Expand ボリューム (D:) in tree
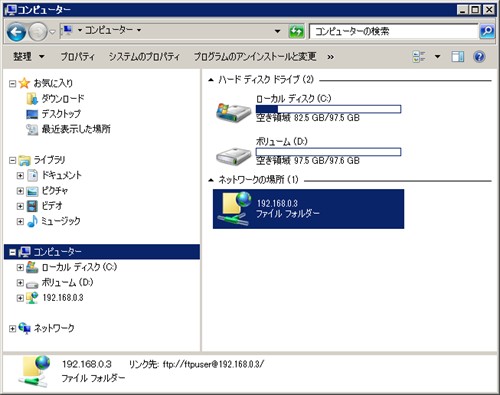The image size is (500, 395). [20, 283]
